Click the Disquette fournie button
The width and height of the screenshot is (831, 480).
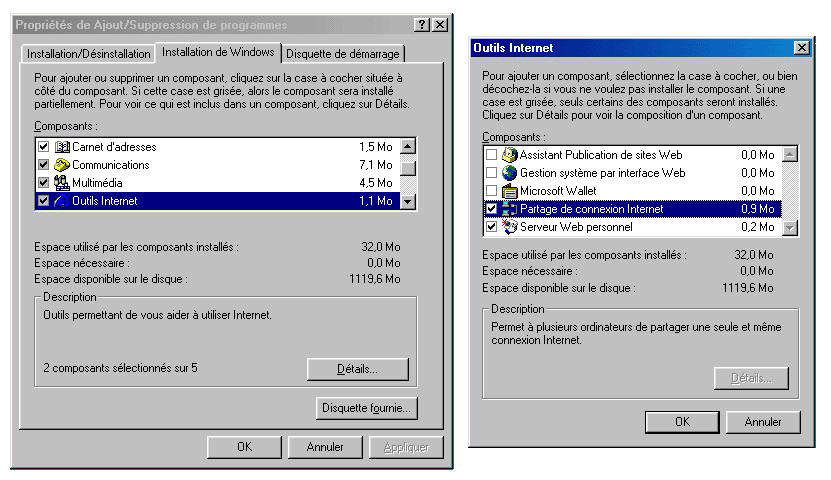pos(366,408)
